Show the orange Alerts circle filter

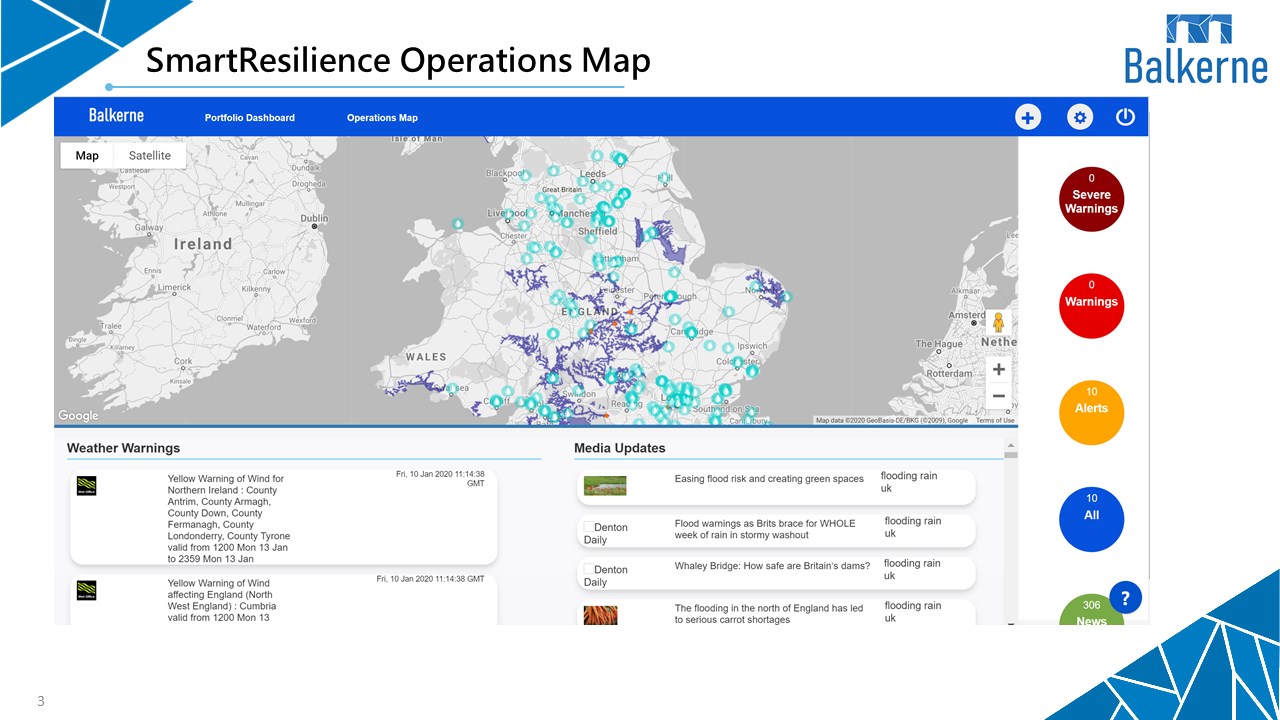1091,412
